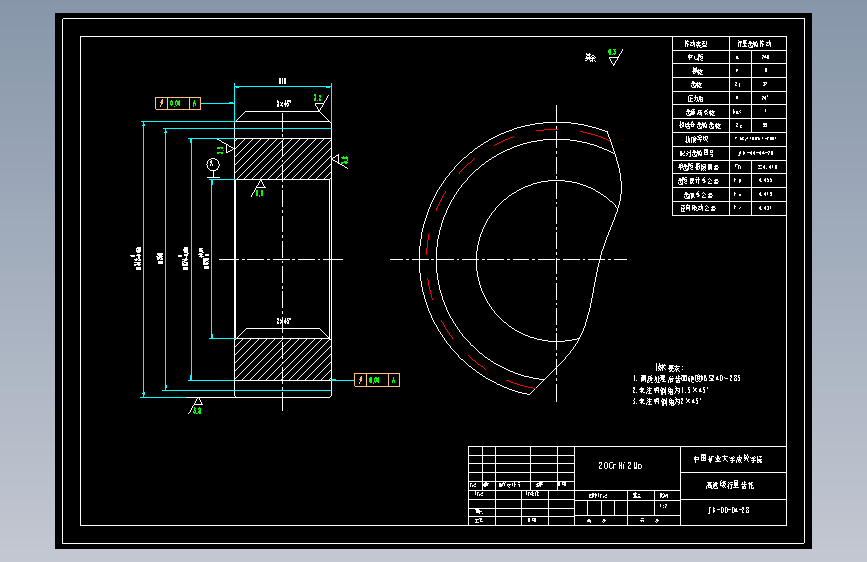Click the part name cell 高速级行星齿轮
Image resolution: width=867 pixels, height=562 pixels.
[733, 486]
